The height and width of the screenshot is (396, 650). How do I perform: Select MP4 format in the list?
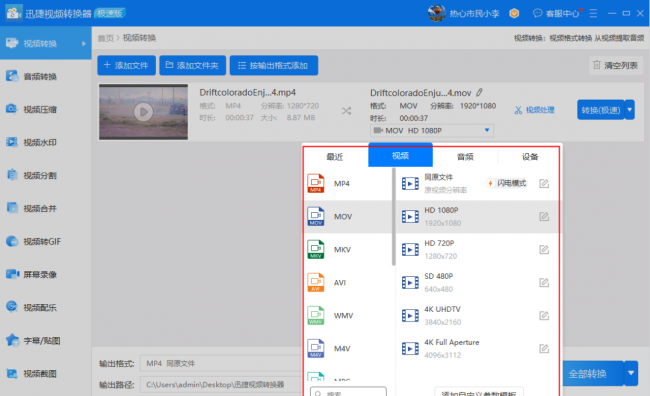(x=348, y=183)
